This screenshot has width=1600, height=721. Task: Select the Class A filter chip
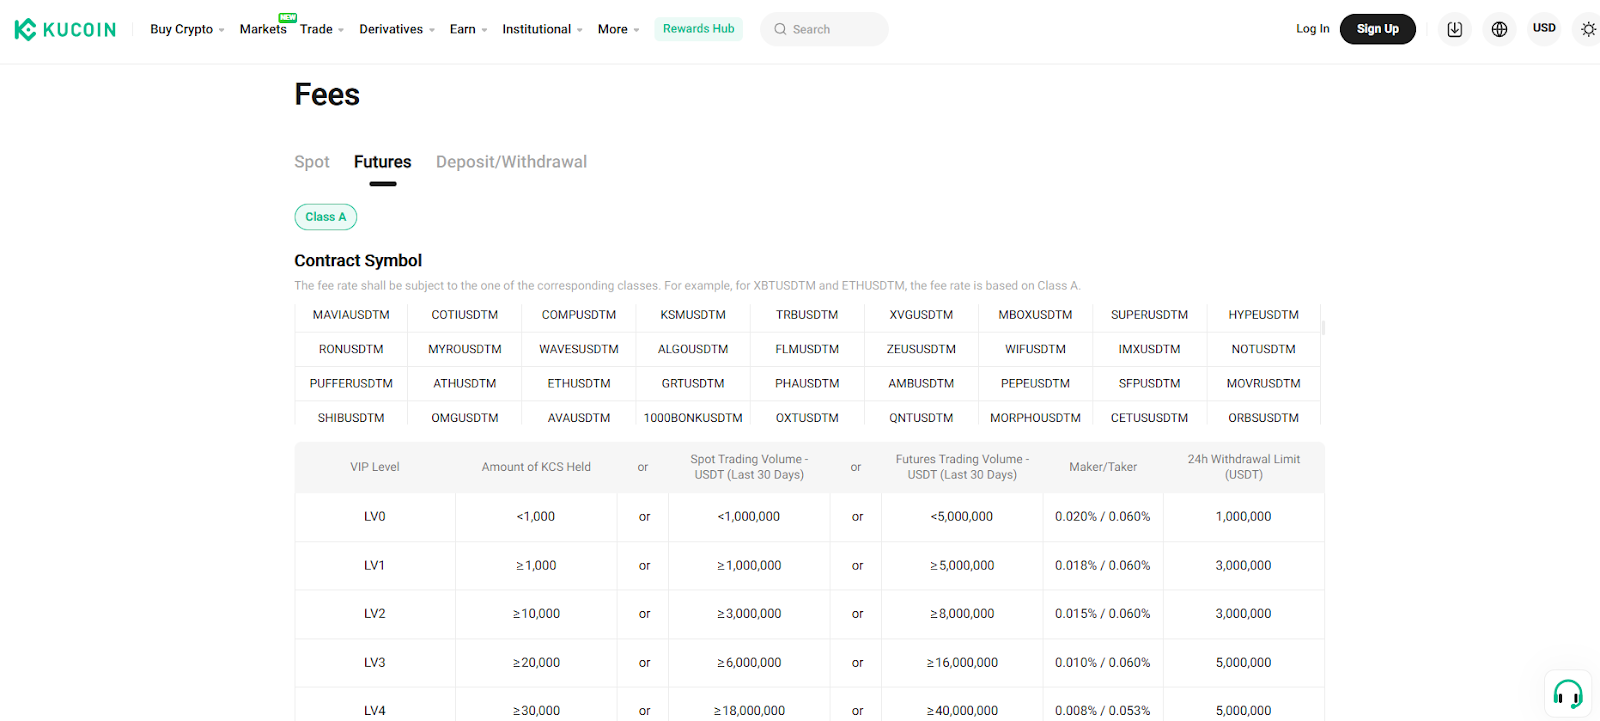coord(325,217)
